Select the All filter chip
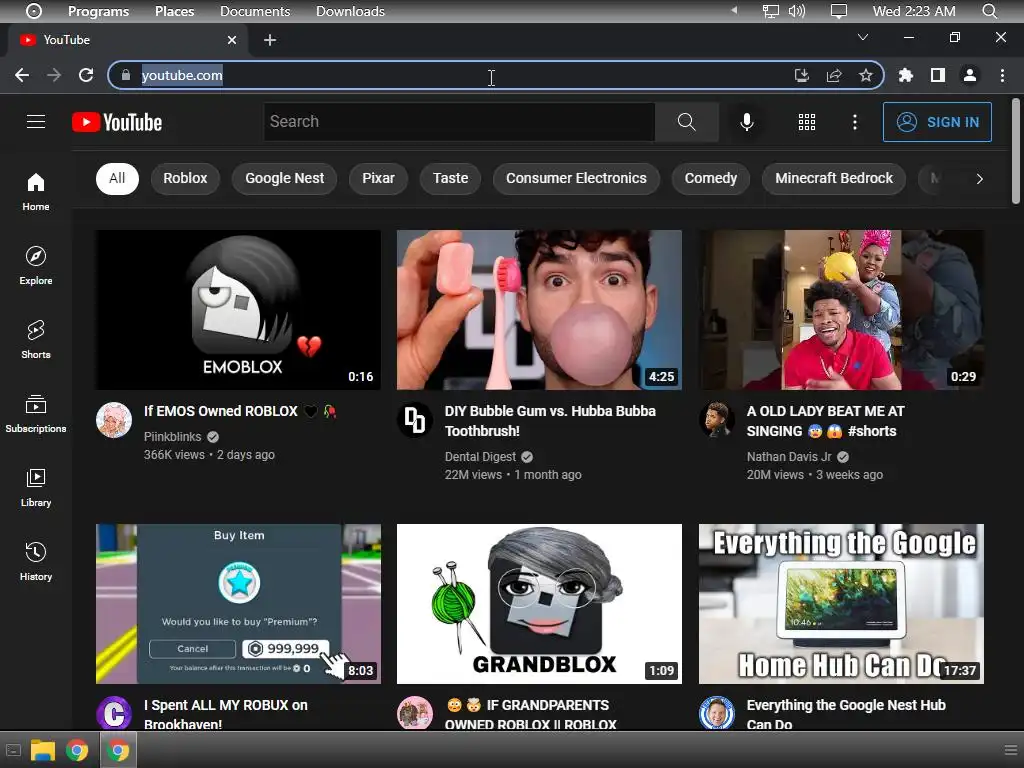 [x=117, y=178]
